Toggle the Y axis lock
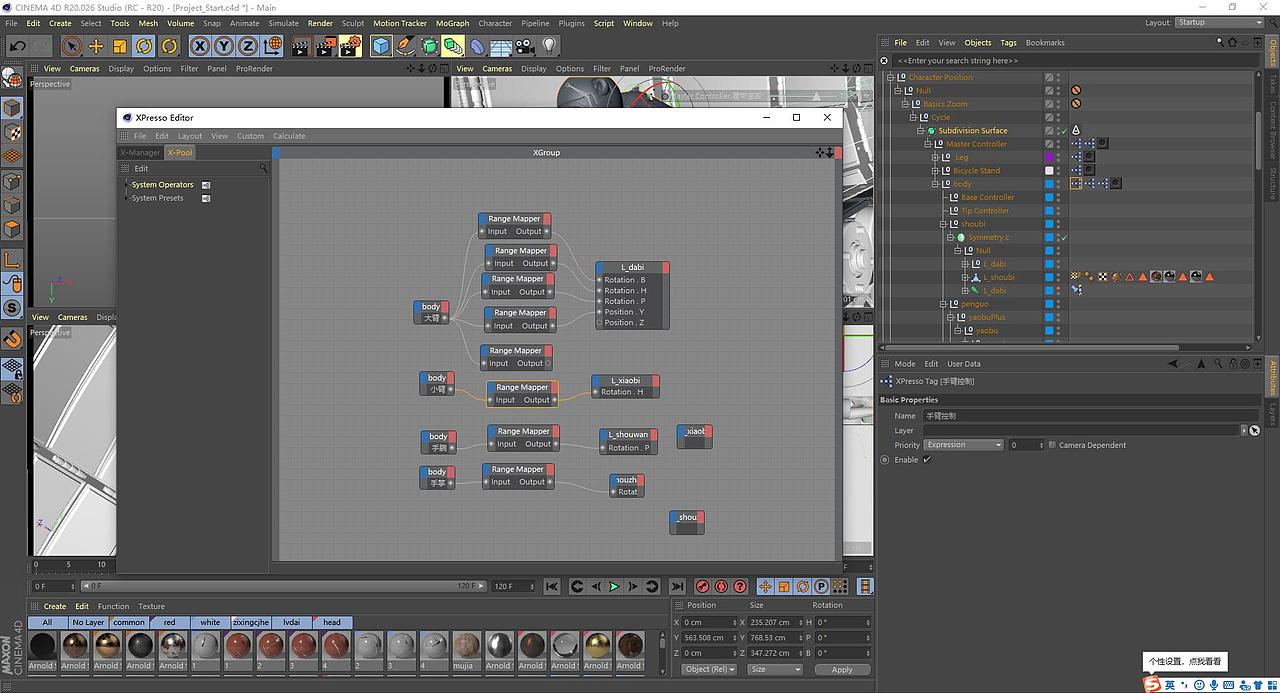1280x693 pixels. [x=224, y=46]
